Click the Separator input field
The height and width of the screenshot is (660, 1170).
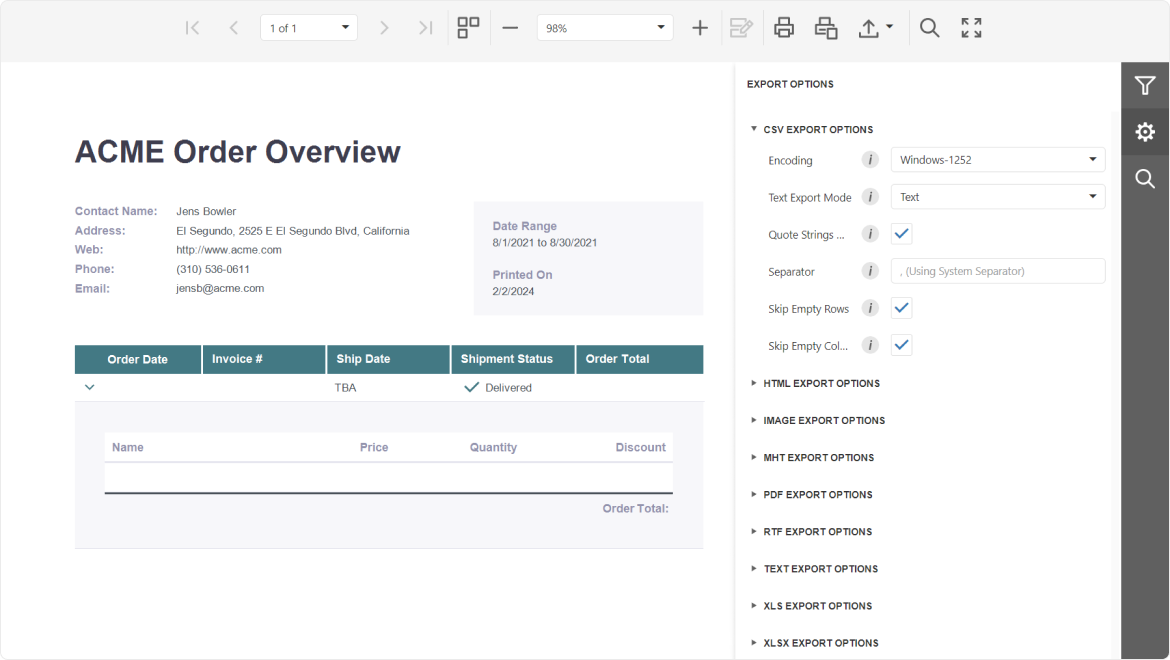click(x=997, y=270)
